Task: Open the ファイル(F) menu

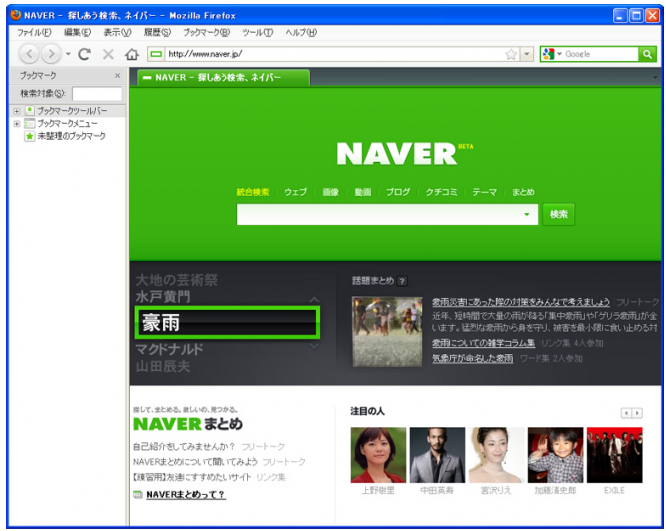Action: (x=34, y=32)
